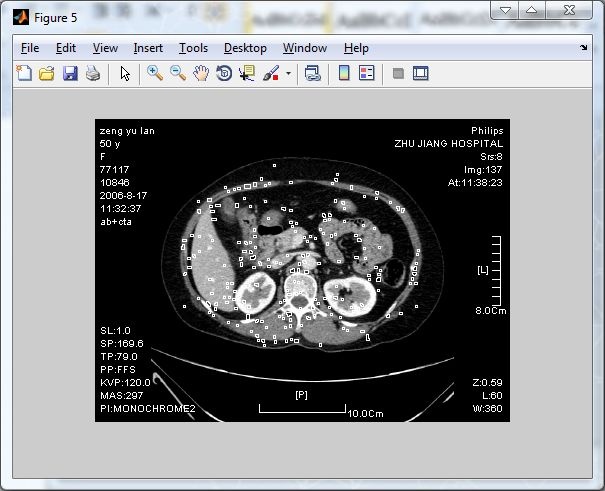The width and height of the screenshot is (605, 491).
Task: Open the Help menu
Action: click(x=356, y=48)
